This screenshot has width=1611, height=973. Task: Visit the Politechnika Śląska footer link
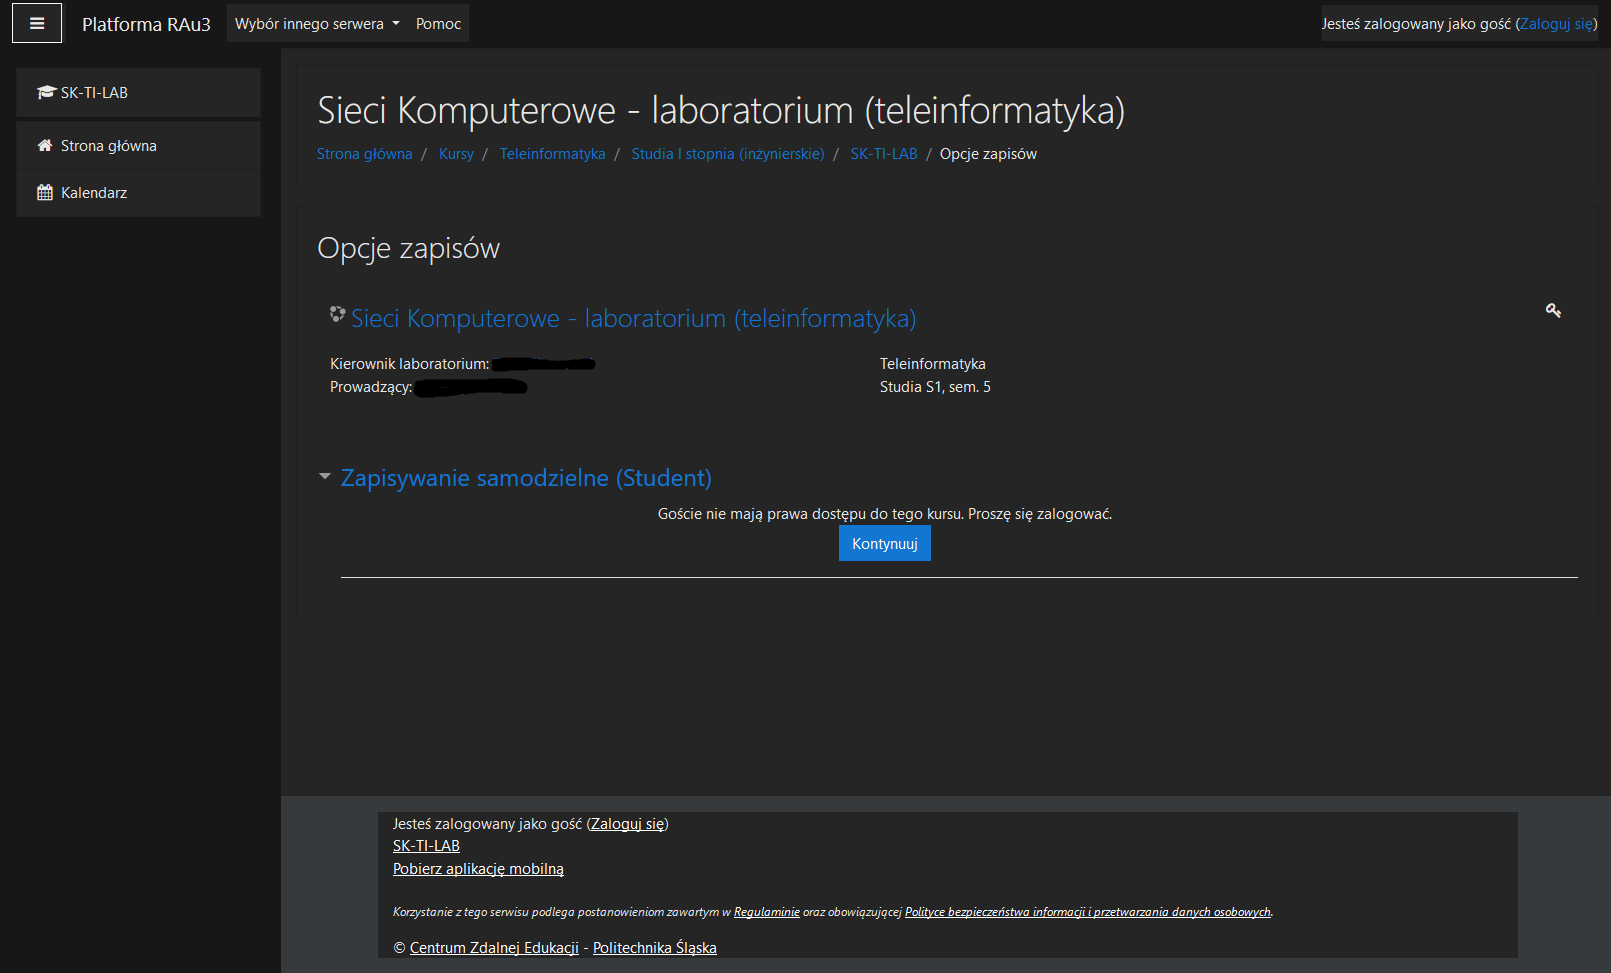point(654,947)
